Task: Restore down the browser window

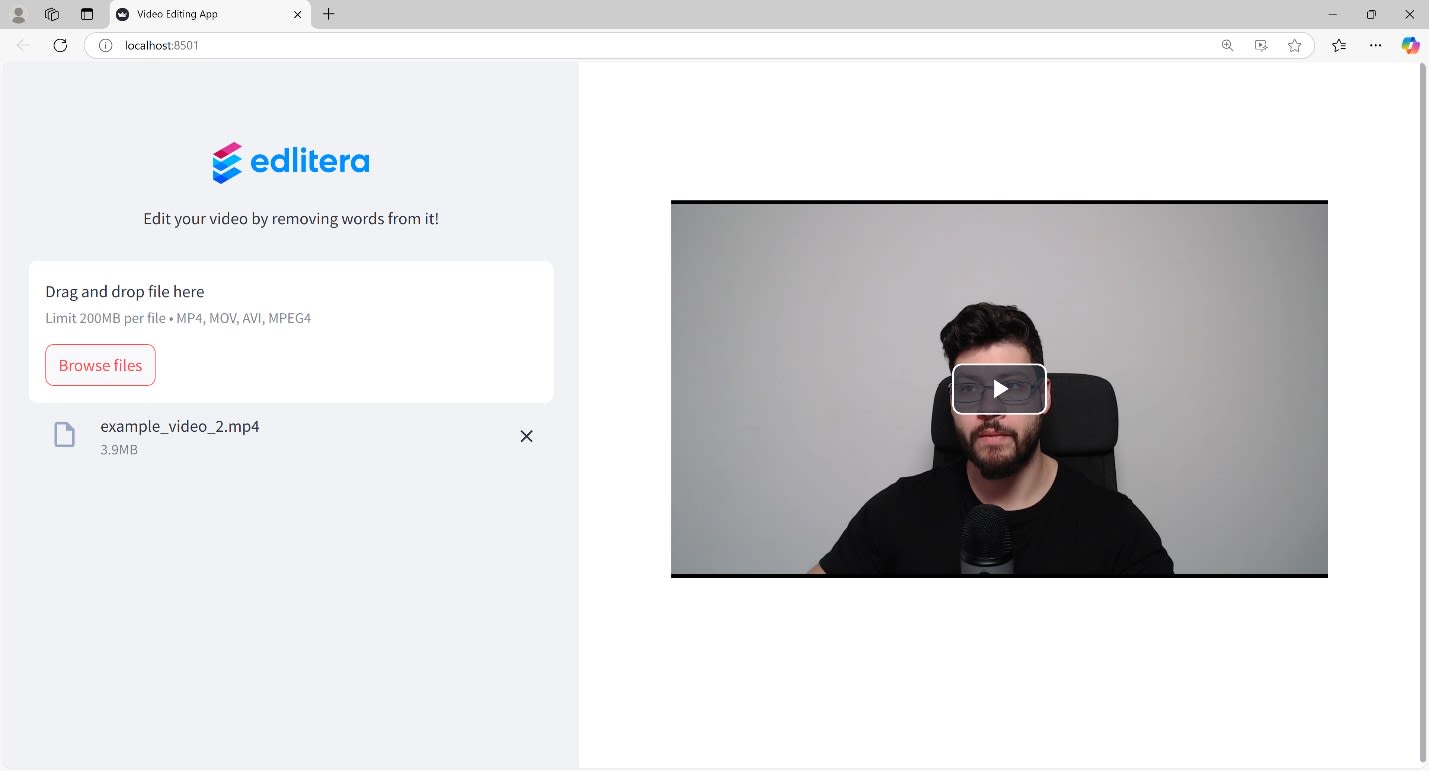Action: [1371, 14]
